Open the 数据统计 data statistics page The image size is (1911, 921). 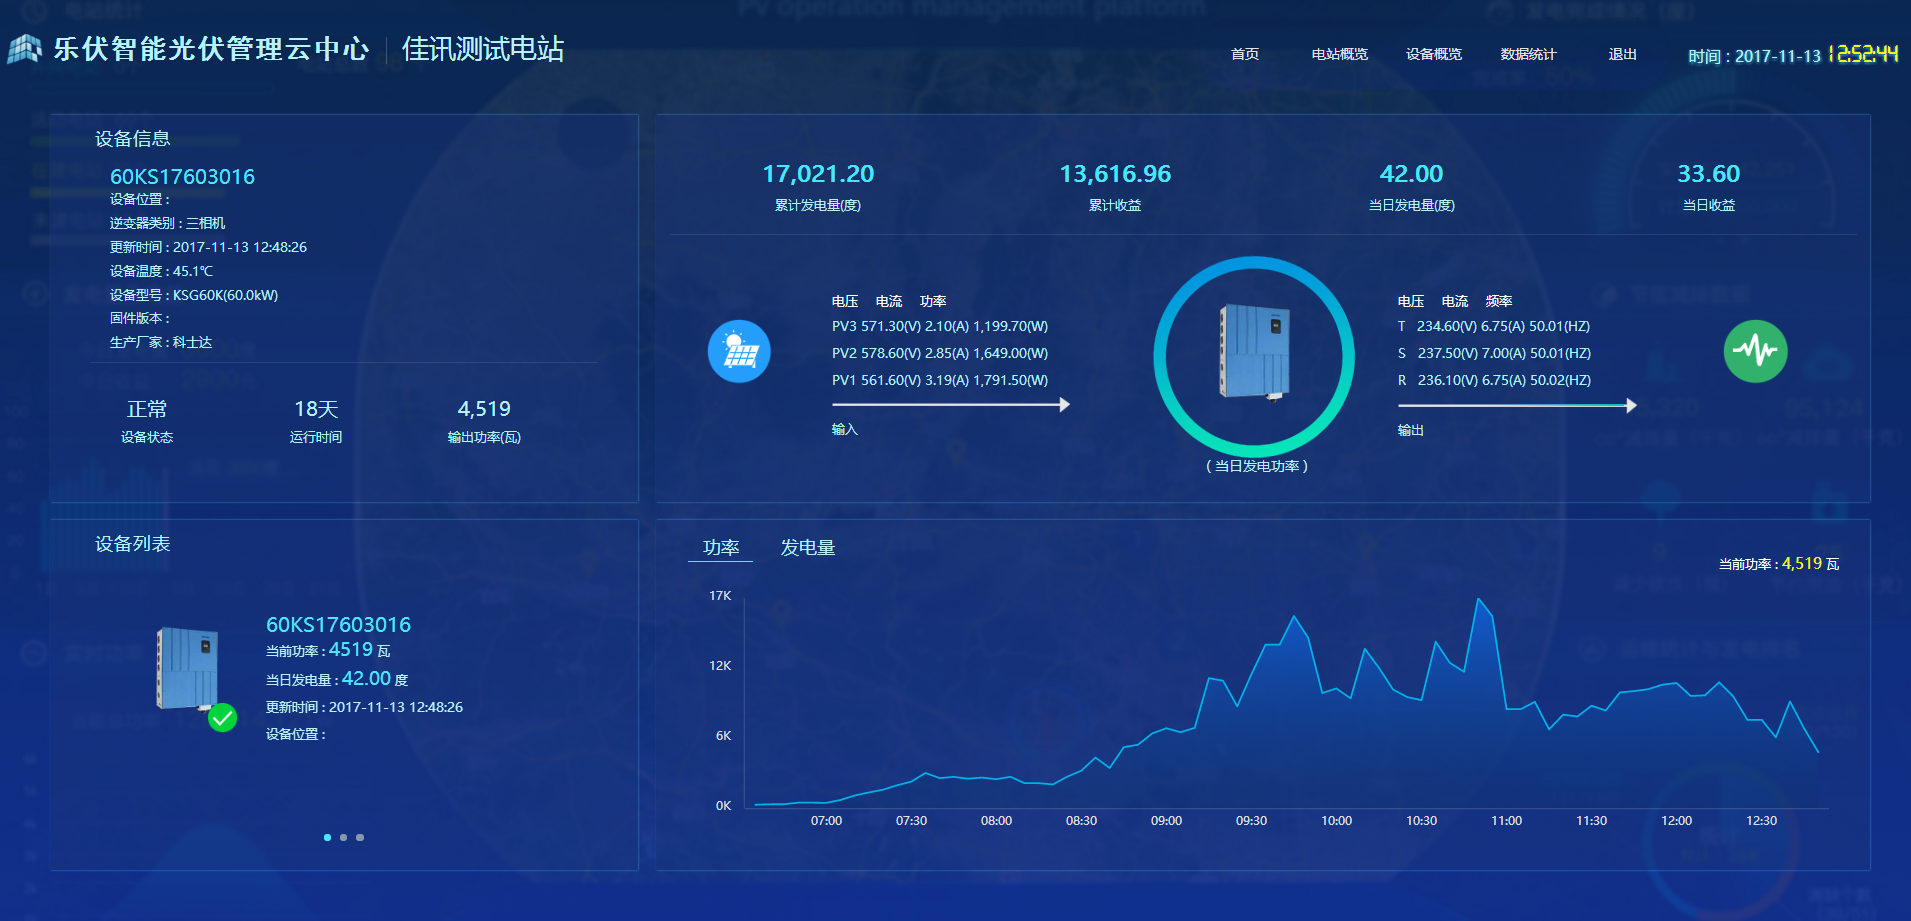click(1528, 54)
